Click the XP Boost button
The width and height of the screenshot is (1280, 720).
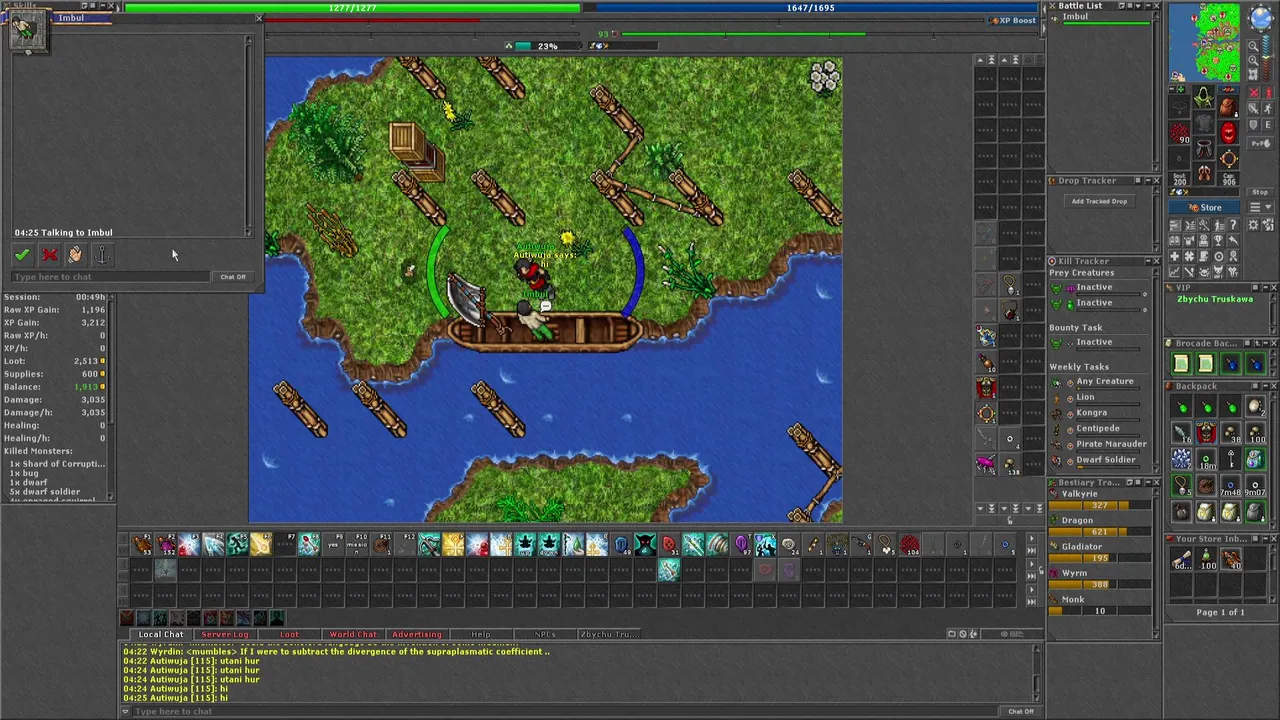click(x=1012, y=20)
